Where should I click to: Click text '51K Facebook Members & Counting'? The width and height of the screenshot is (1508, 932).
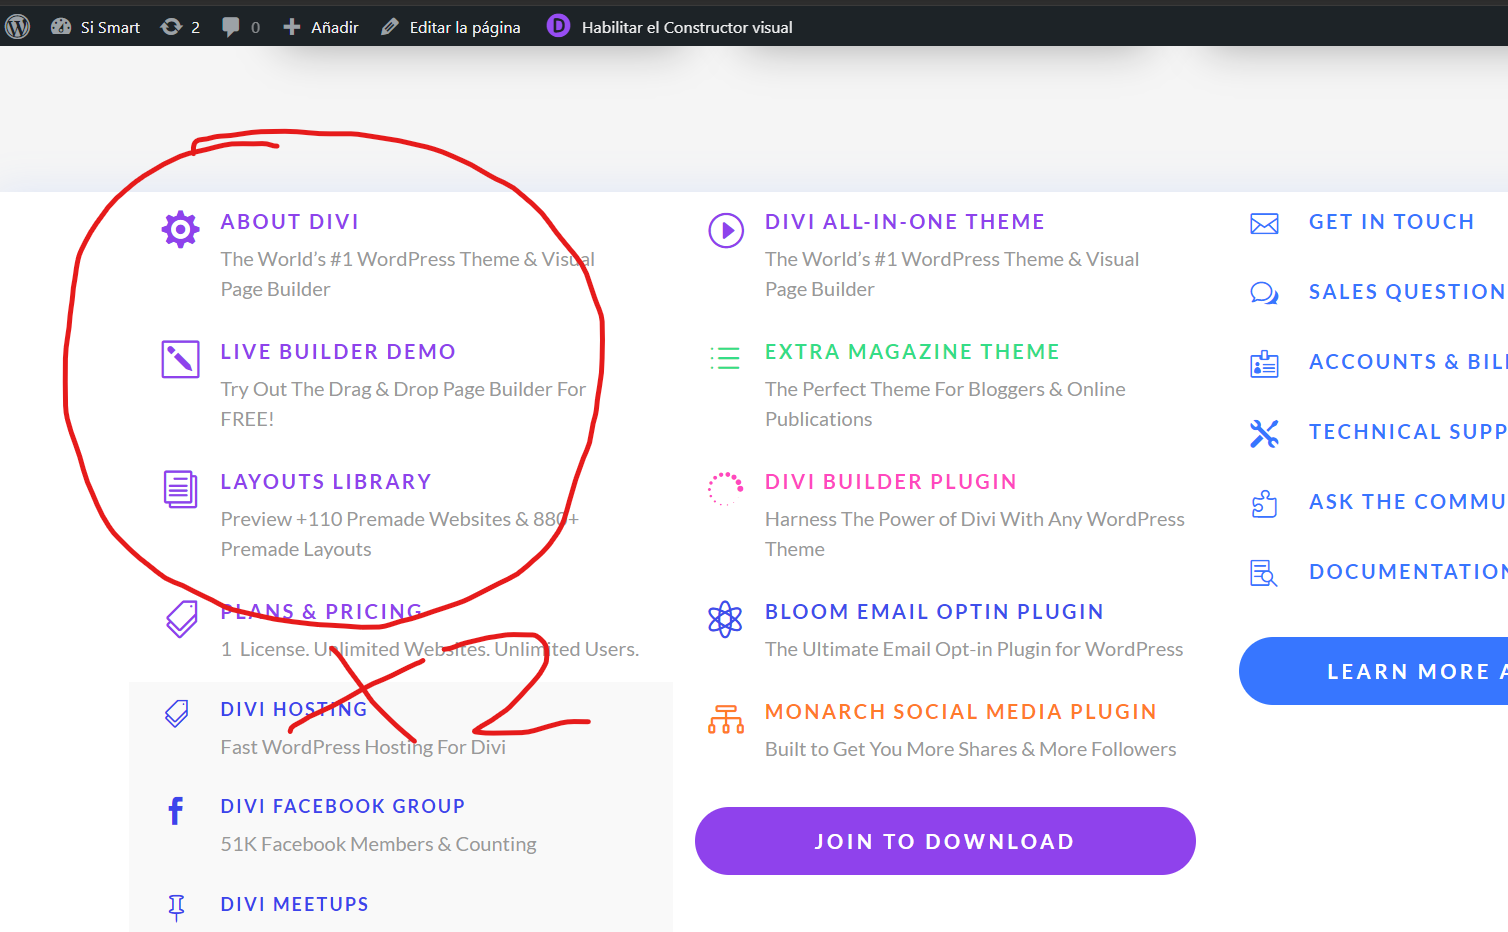(x=378, y=844)
